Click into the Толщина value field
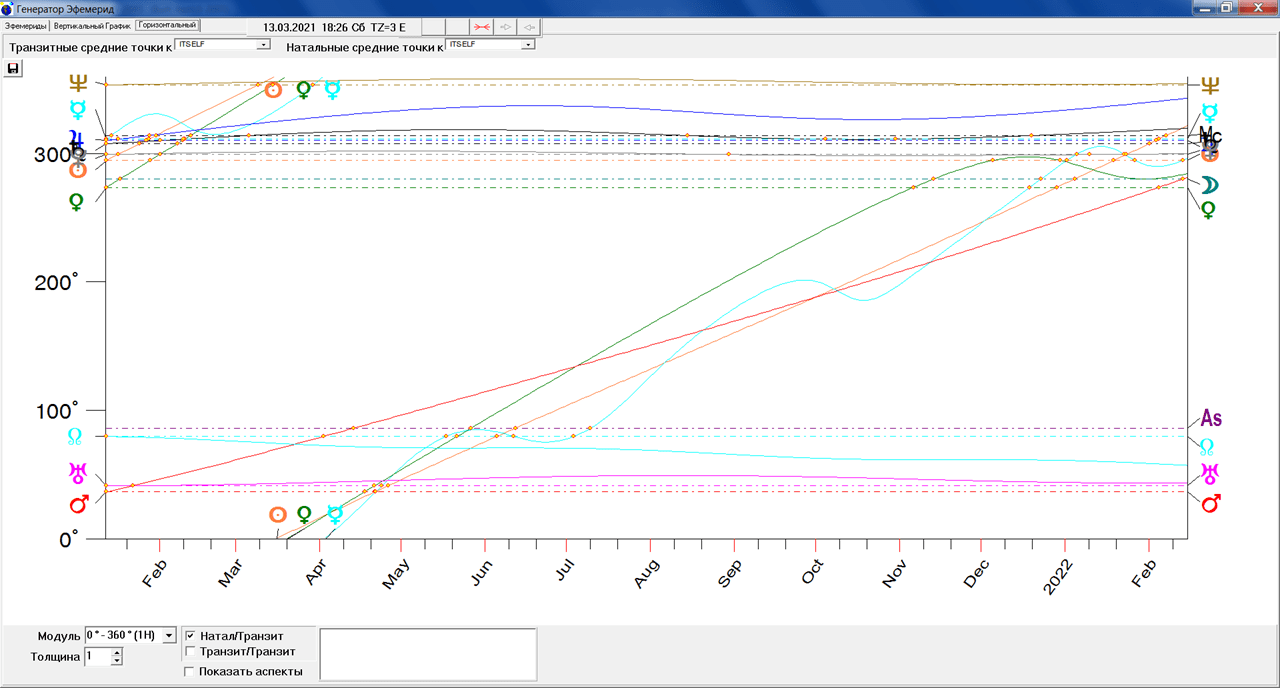The height and width of the screenshot is (688, 1280). click(98, 656)
